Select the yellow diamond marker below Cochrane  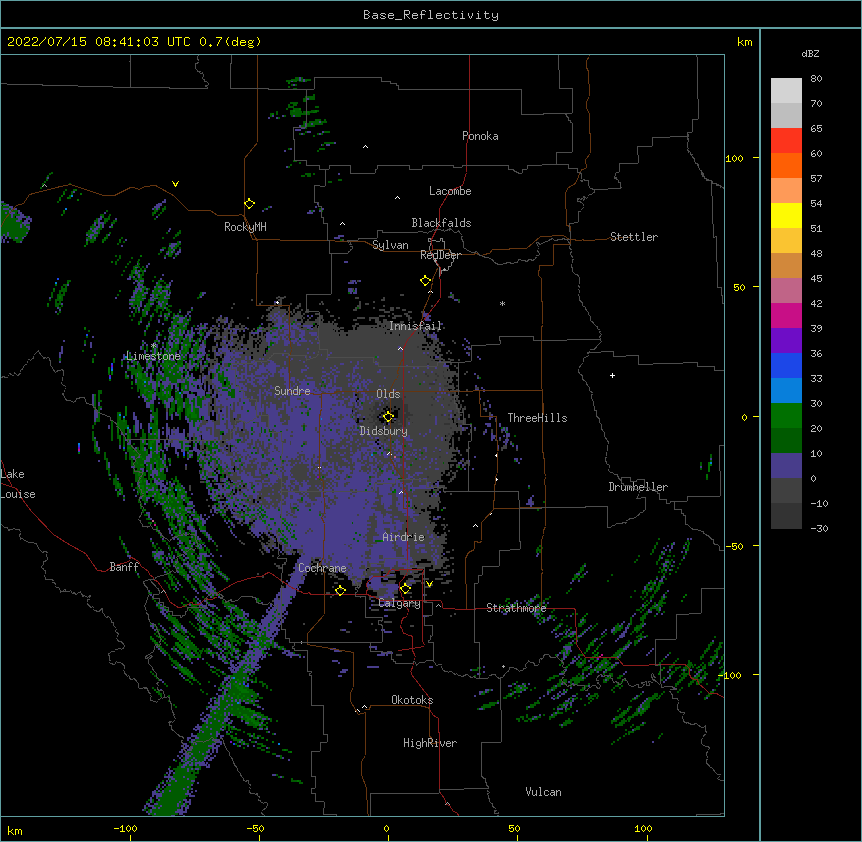[340, 590]
